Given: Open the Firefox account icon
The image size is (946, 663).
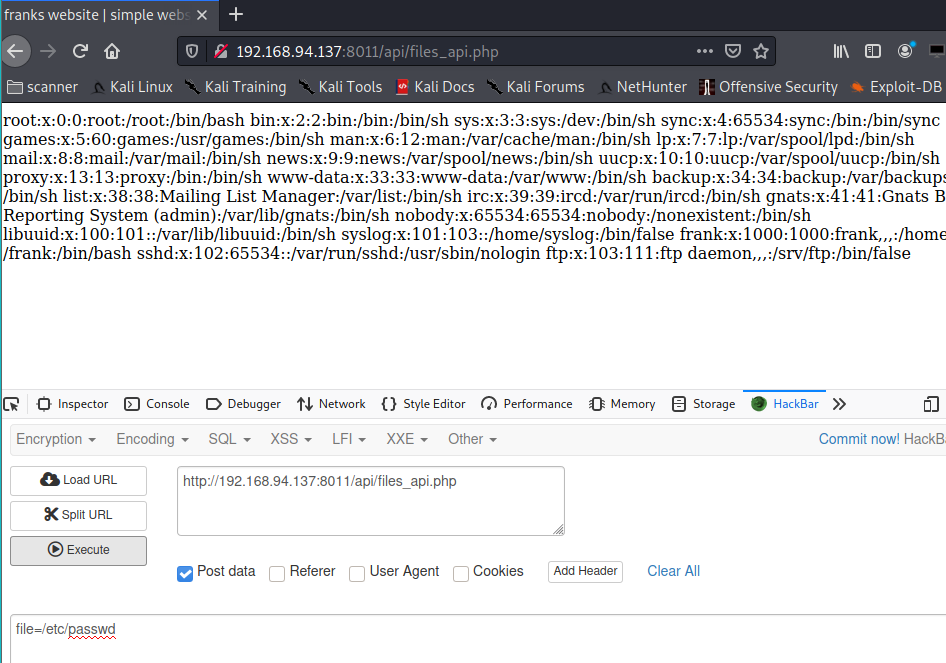Looking at the screenshot, I should coord(905,51).
